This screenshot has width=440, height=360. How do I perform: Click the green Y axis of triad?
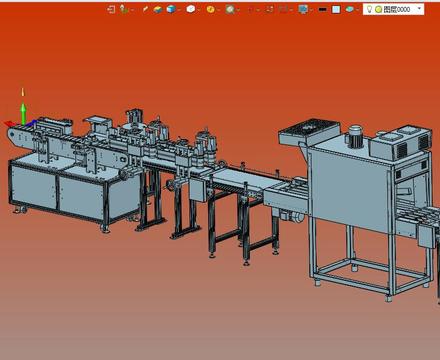[23, 113]
